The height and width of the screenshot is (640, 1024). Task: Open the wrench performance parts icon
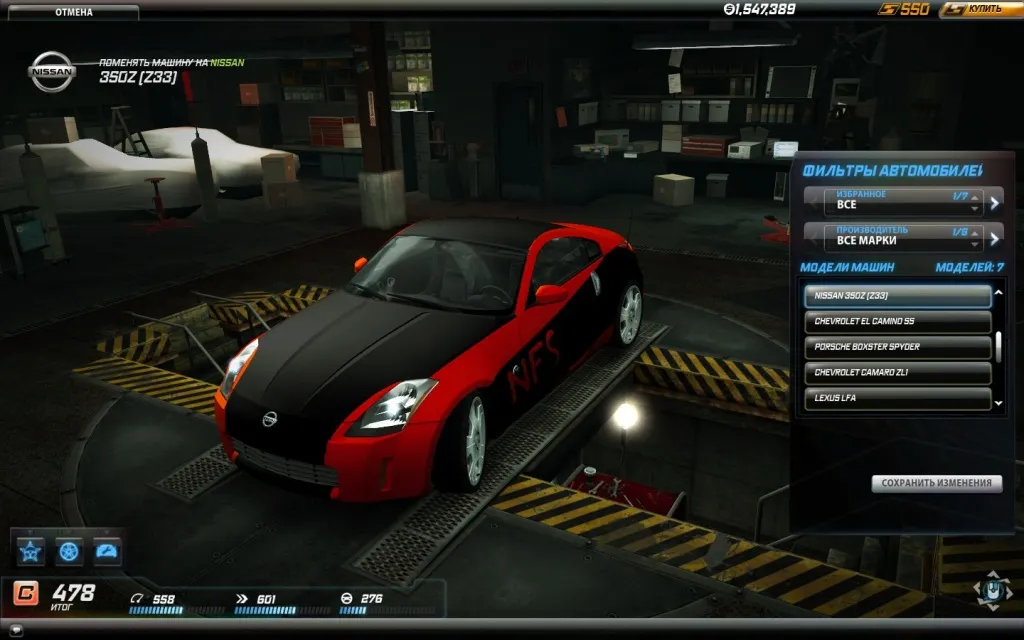coord(106,552)
